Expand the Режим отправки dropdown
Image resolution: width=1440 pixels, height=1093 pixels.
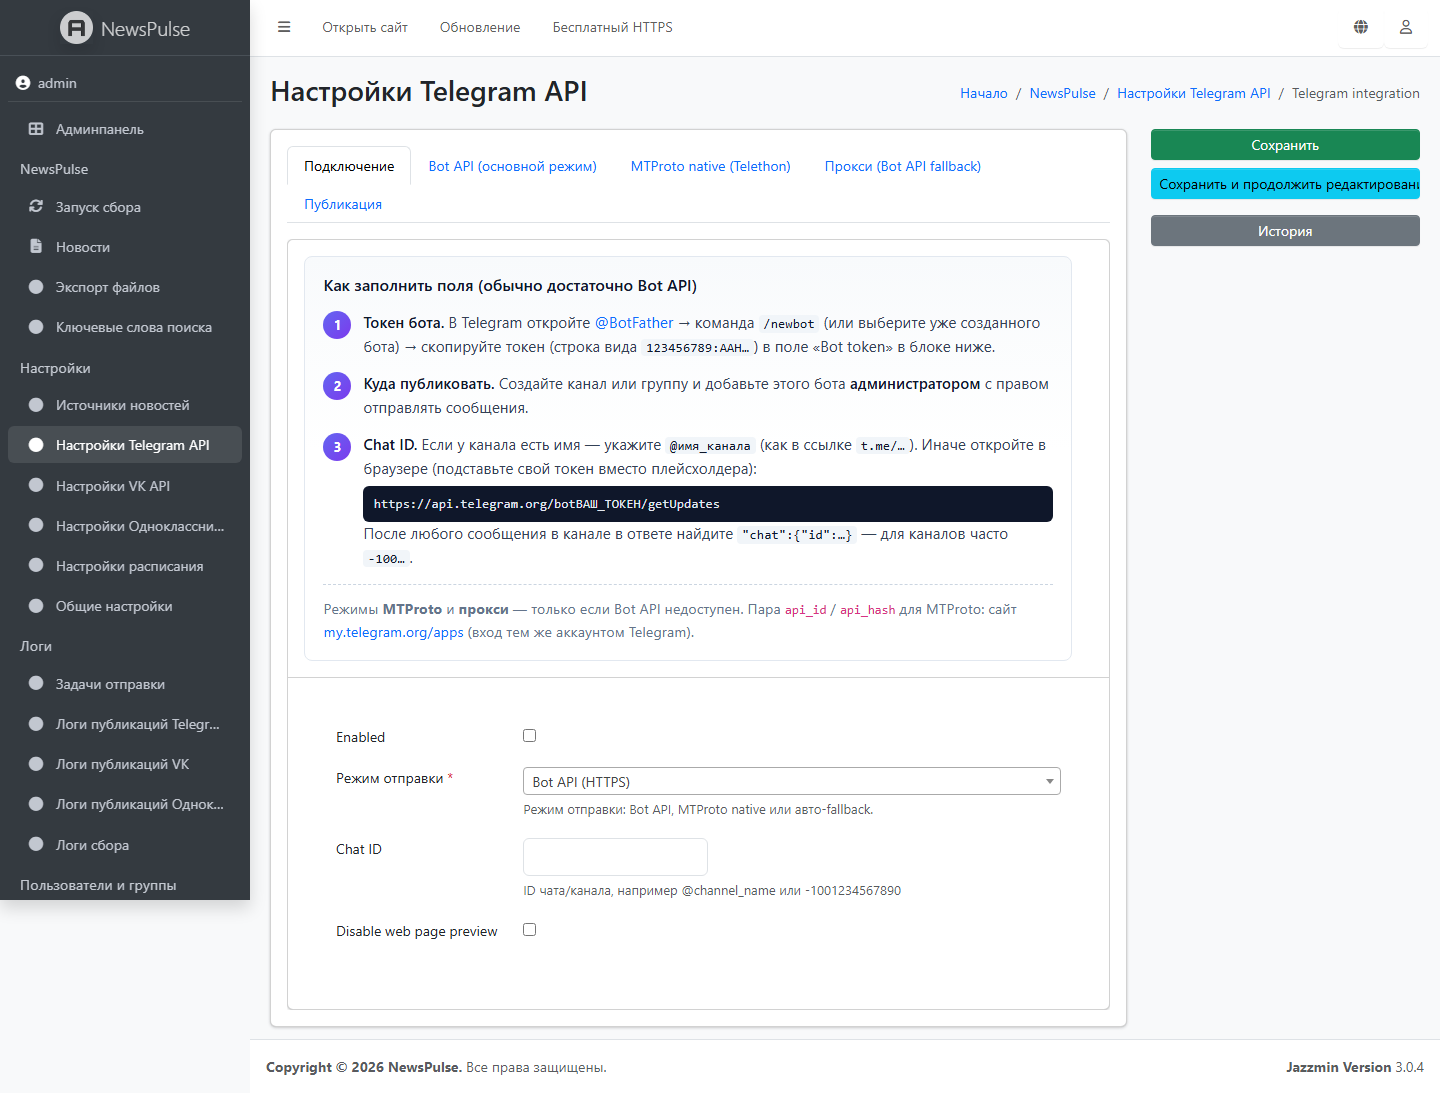[791, 781]
